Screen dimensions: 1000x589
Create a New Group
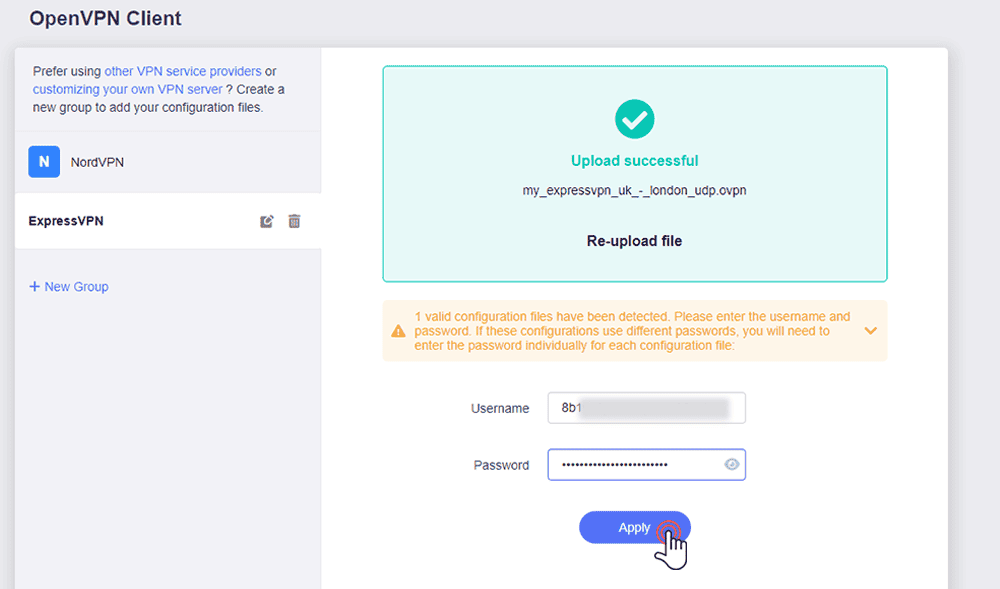pos(69,287)
